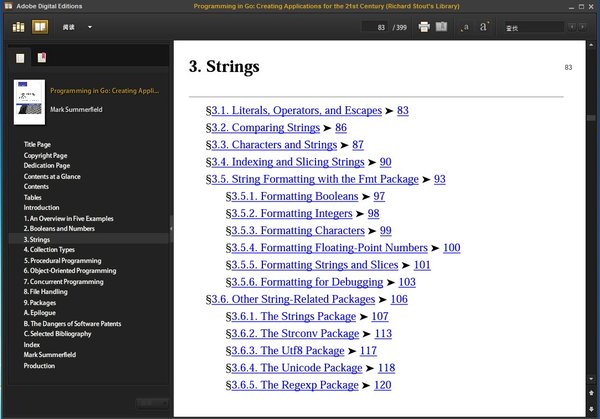
Task: Click the book cover thumbnail
Action: [29, 102]
